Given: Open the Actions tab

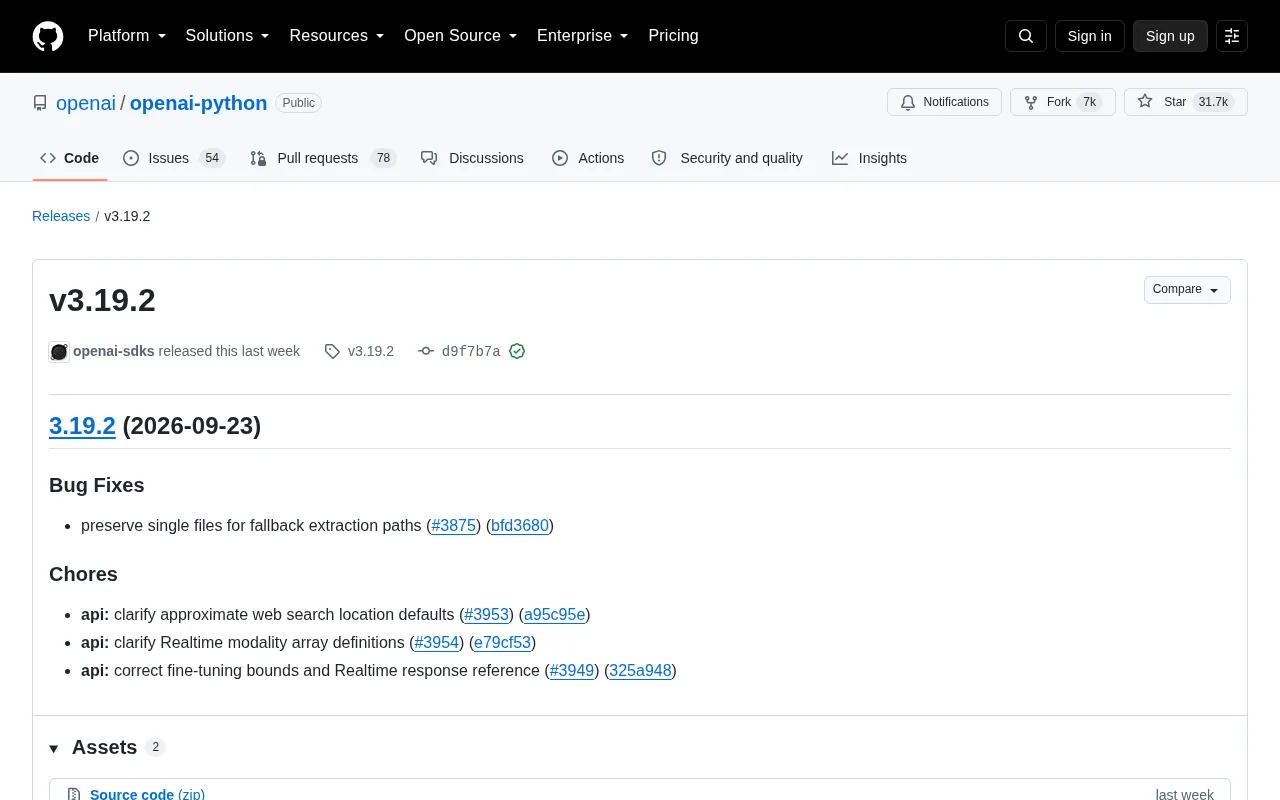Looking at the screenshot, I should 588,158.
